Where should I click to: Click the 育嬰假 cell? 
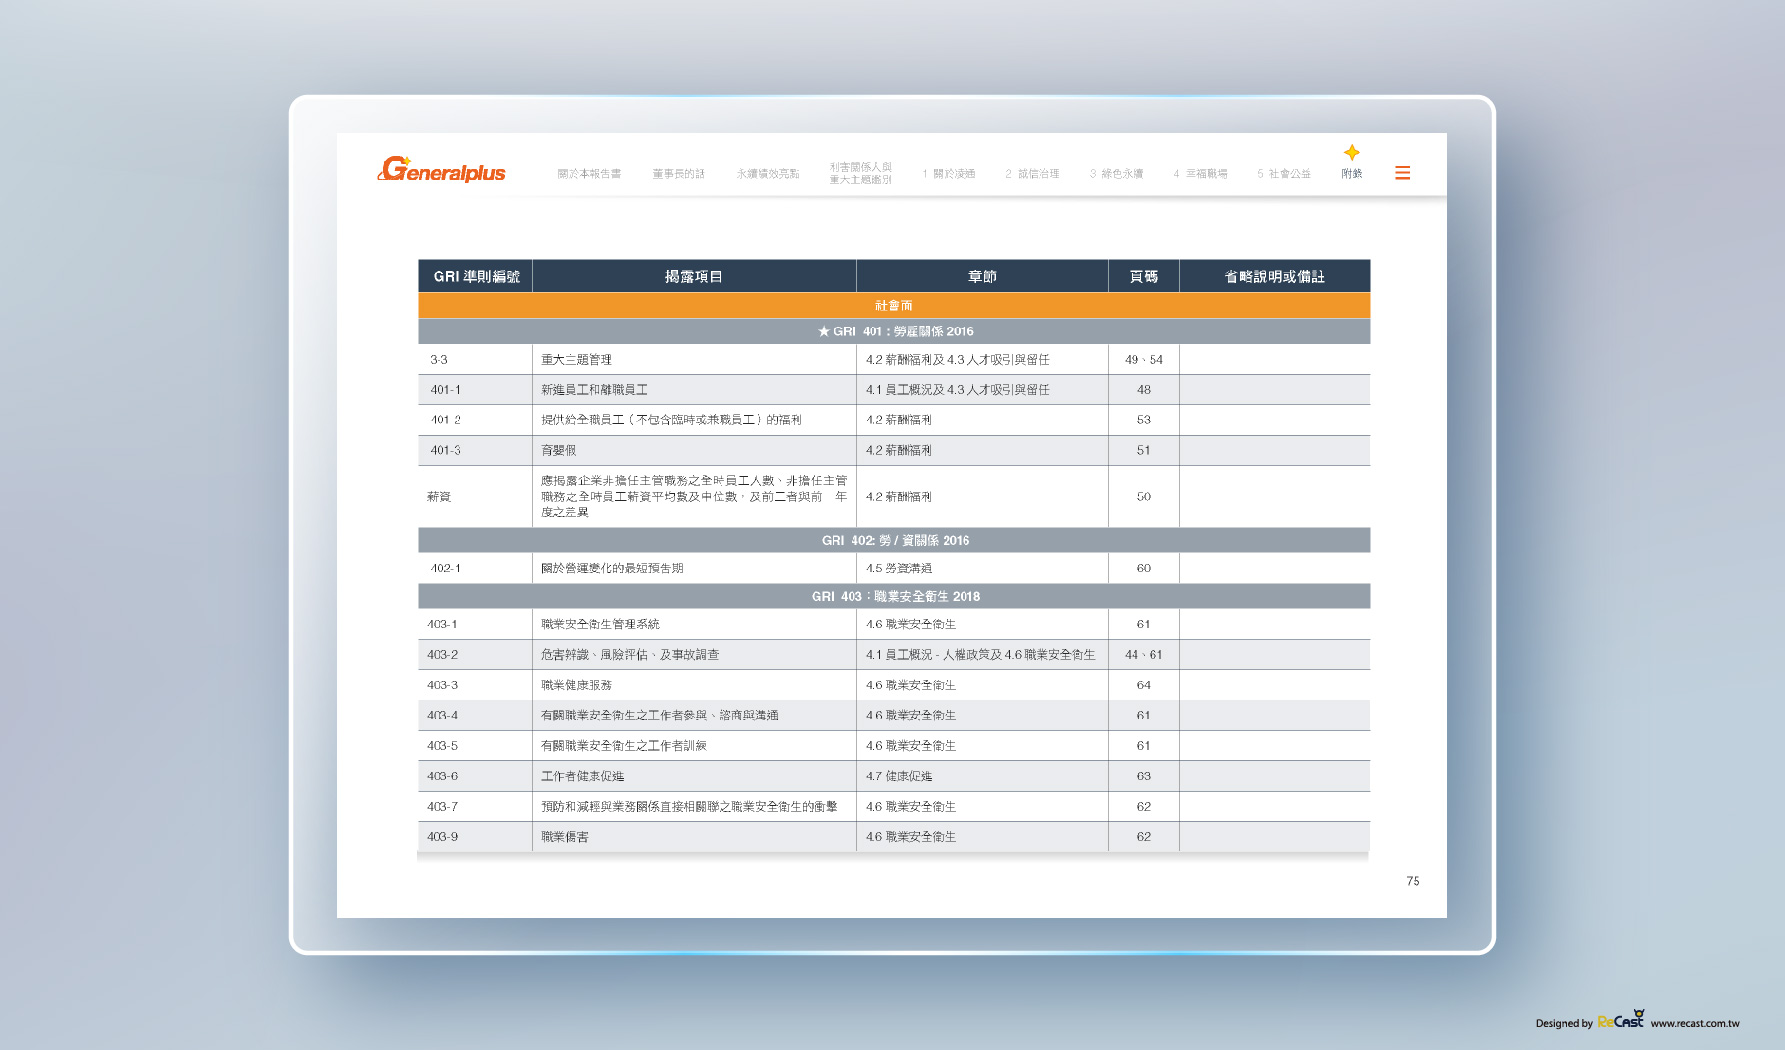point(694,450)
